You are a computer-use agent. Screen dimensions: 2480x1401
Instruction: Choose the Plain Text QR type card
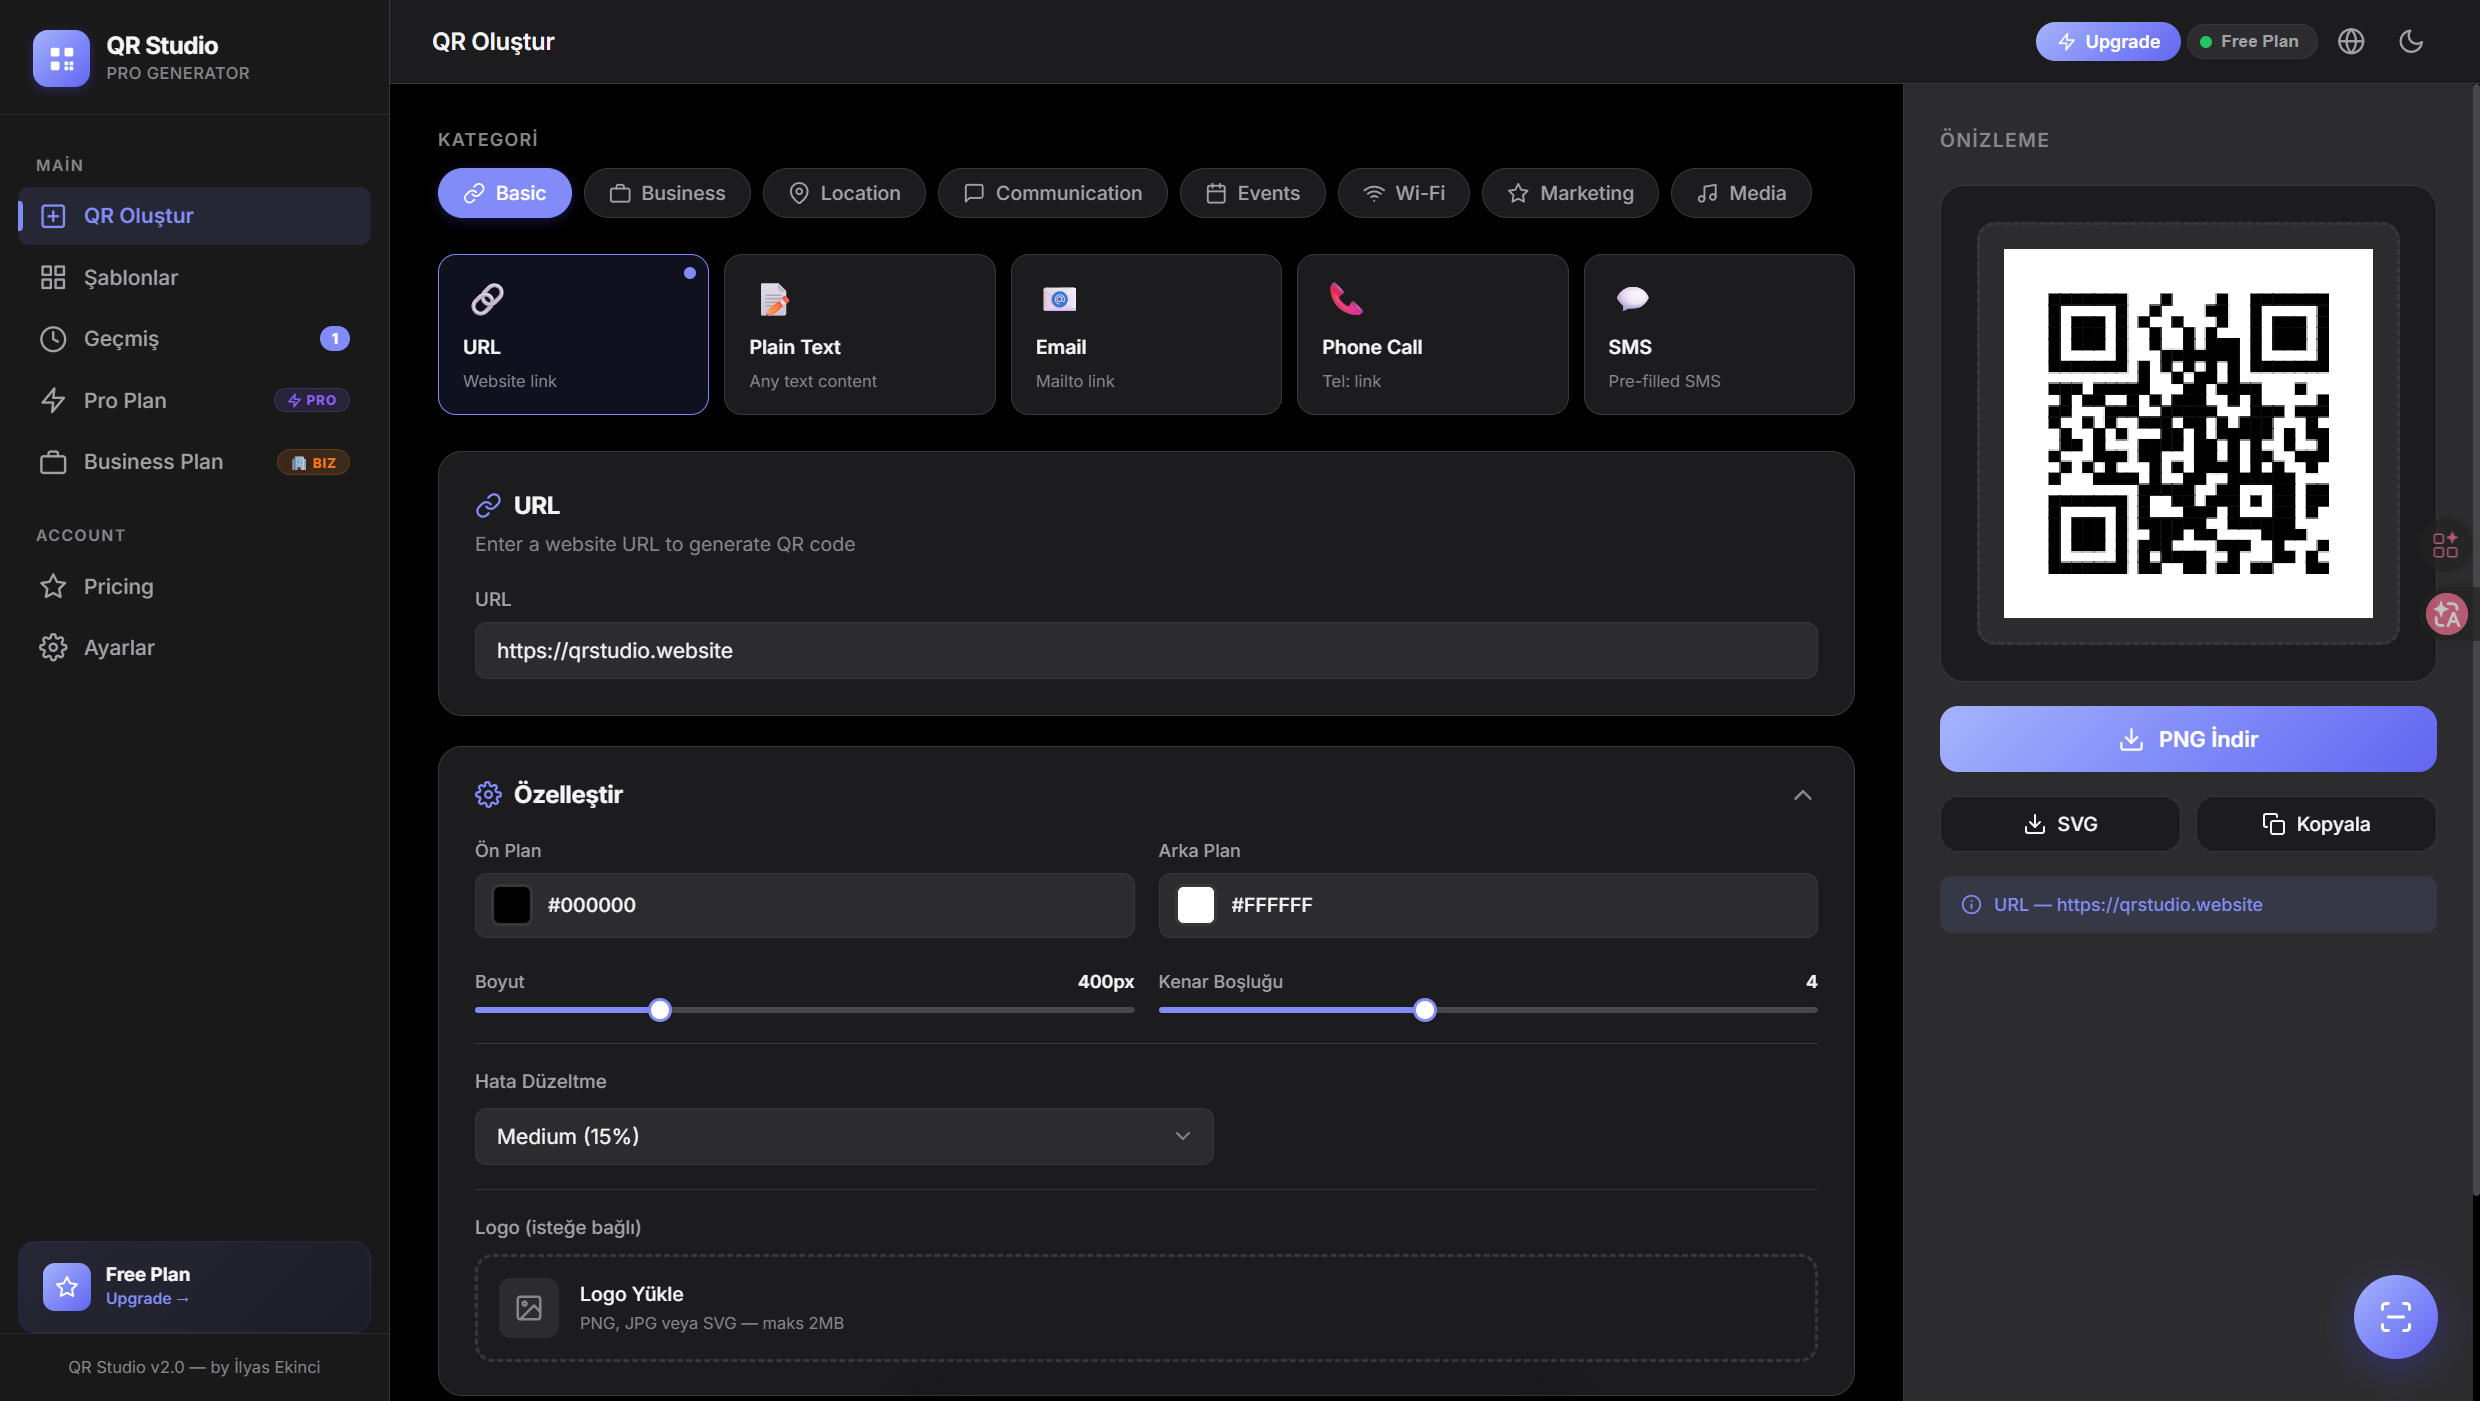click(x=860, y=334)
